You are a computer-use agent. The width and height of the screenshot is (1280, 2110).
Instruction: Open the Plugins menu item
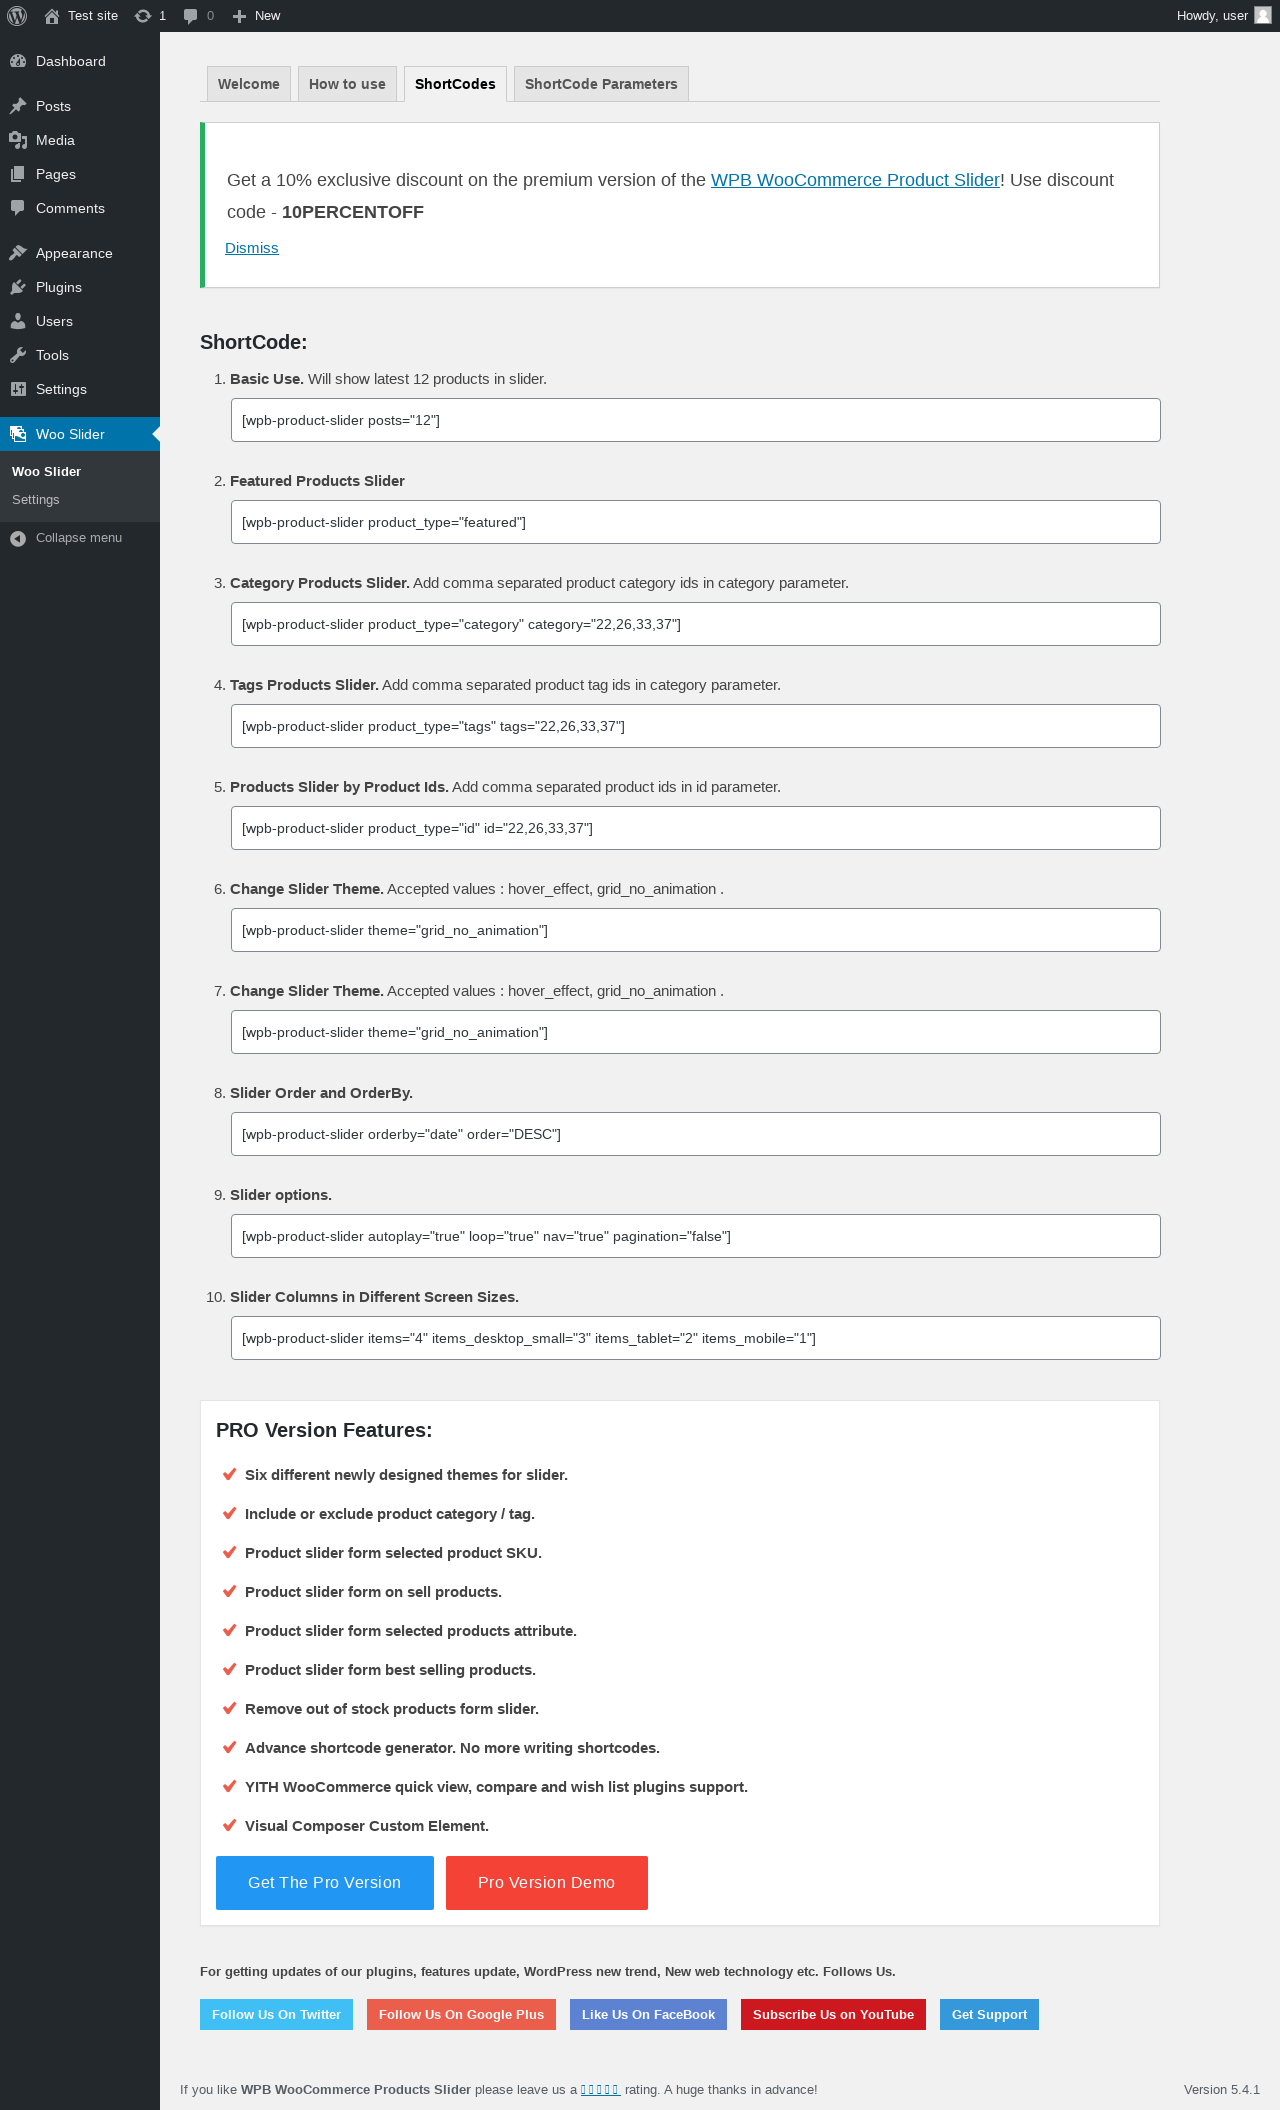point(80,287)
